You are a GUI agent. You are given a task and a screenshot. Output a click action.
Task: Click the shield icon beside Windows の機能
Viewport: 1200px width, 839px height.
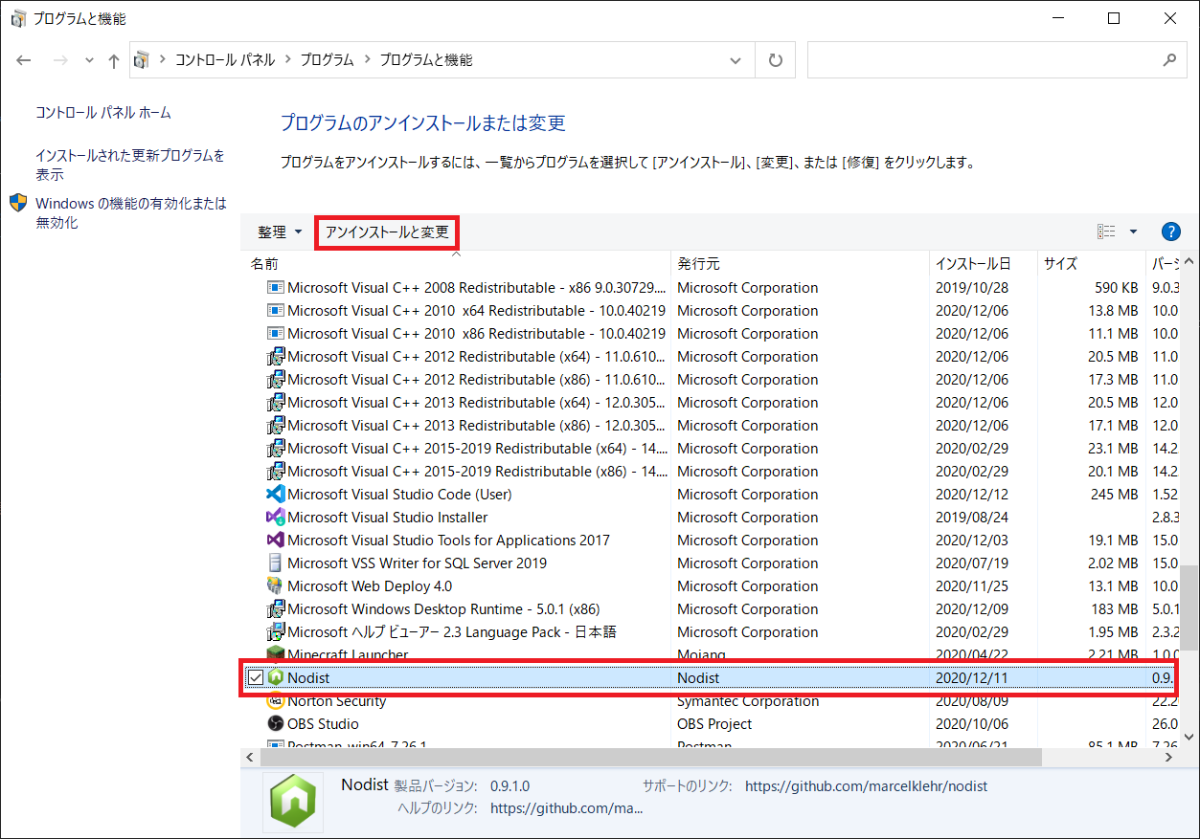(19, 203)
